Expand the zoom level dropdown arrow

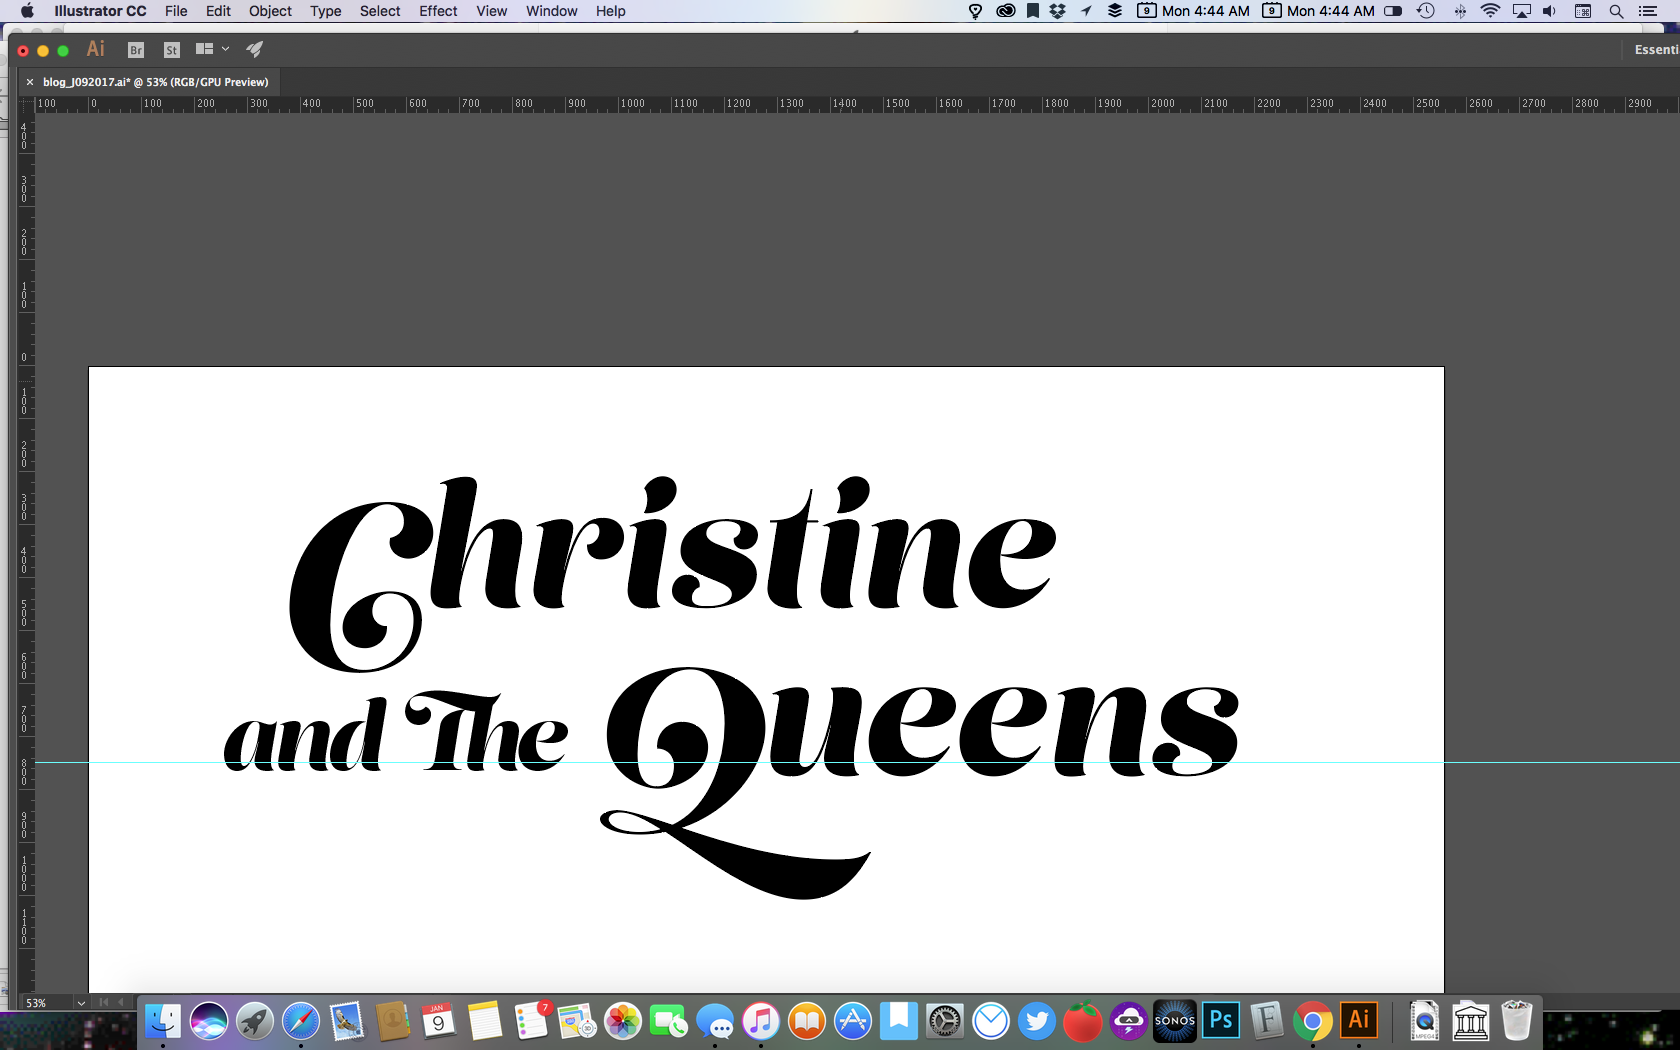tap(81, 1003)
